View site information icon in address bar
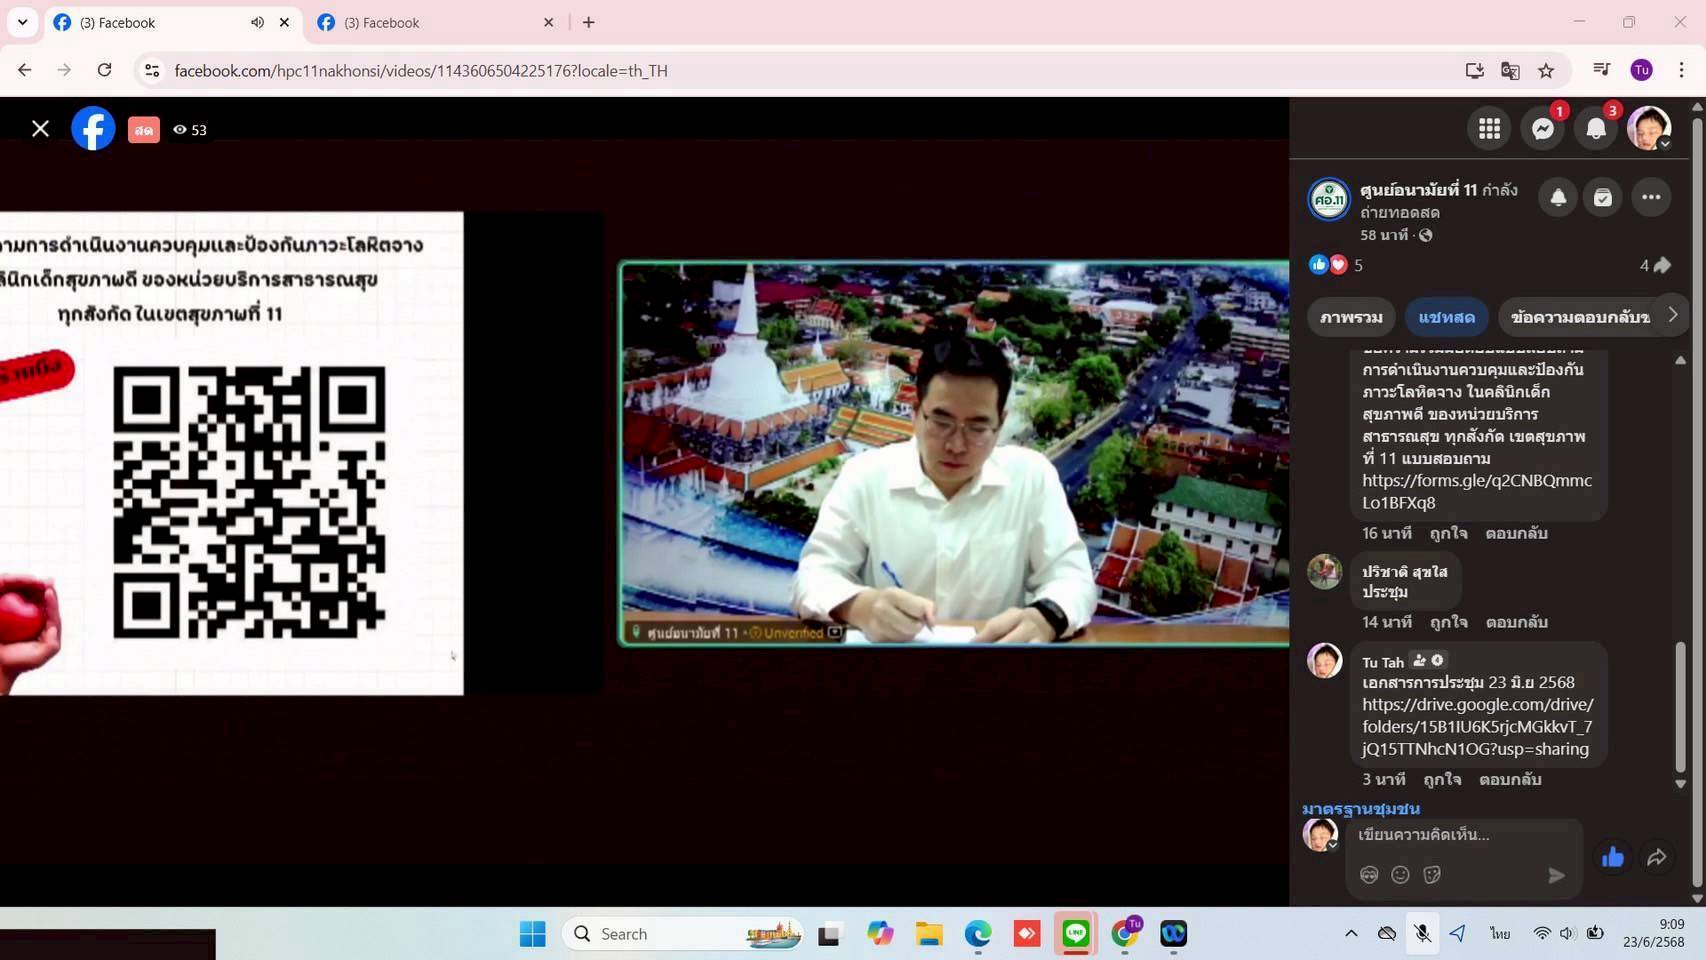This screenshot has height=960, width=1706. pyautogui.click(x=152, y=70)
